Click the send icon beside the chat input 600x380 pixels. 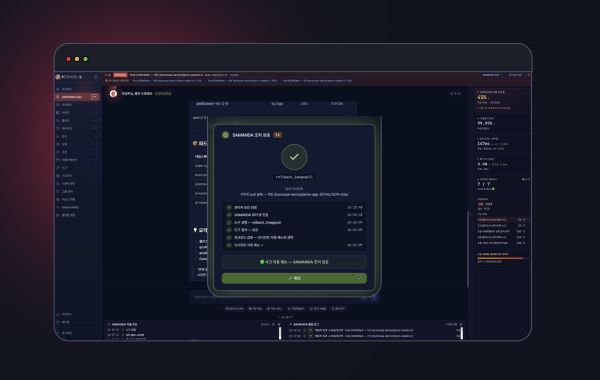click(374, 297)
